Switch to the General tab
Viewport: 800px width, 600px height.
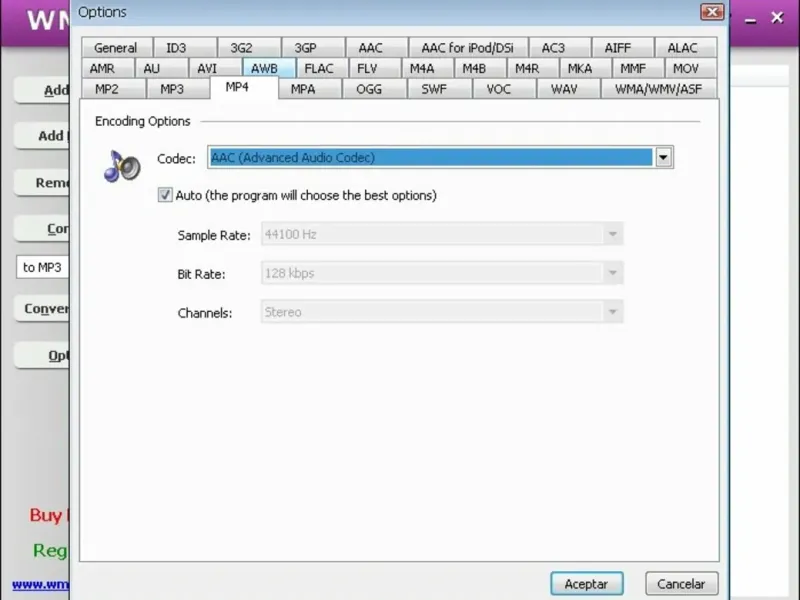116,48
